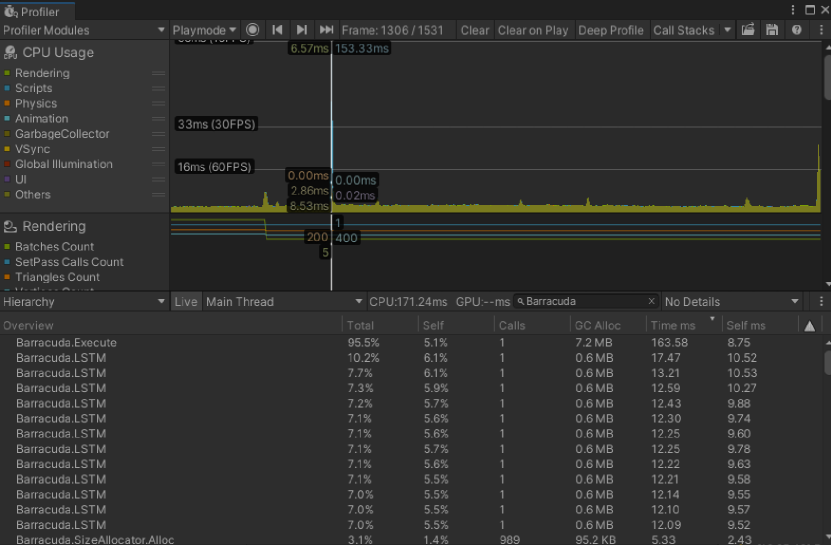Click the record profiling button
The image size is (831, 545).
(253, 30)
